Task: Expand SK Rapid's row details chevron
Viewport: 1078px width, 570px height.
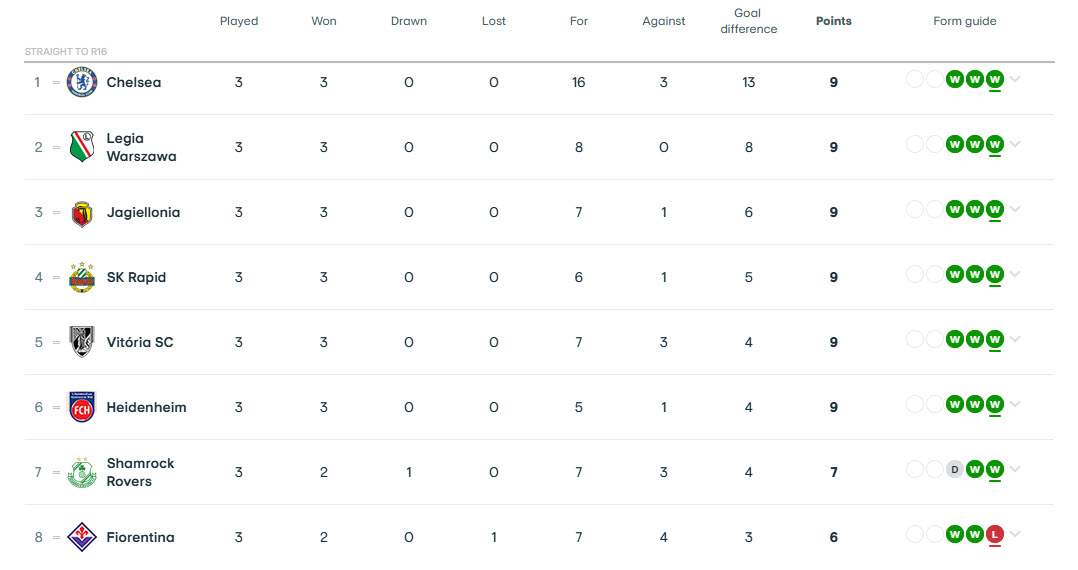Action: pos(1015,275)
